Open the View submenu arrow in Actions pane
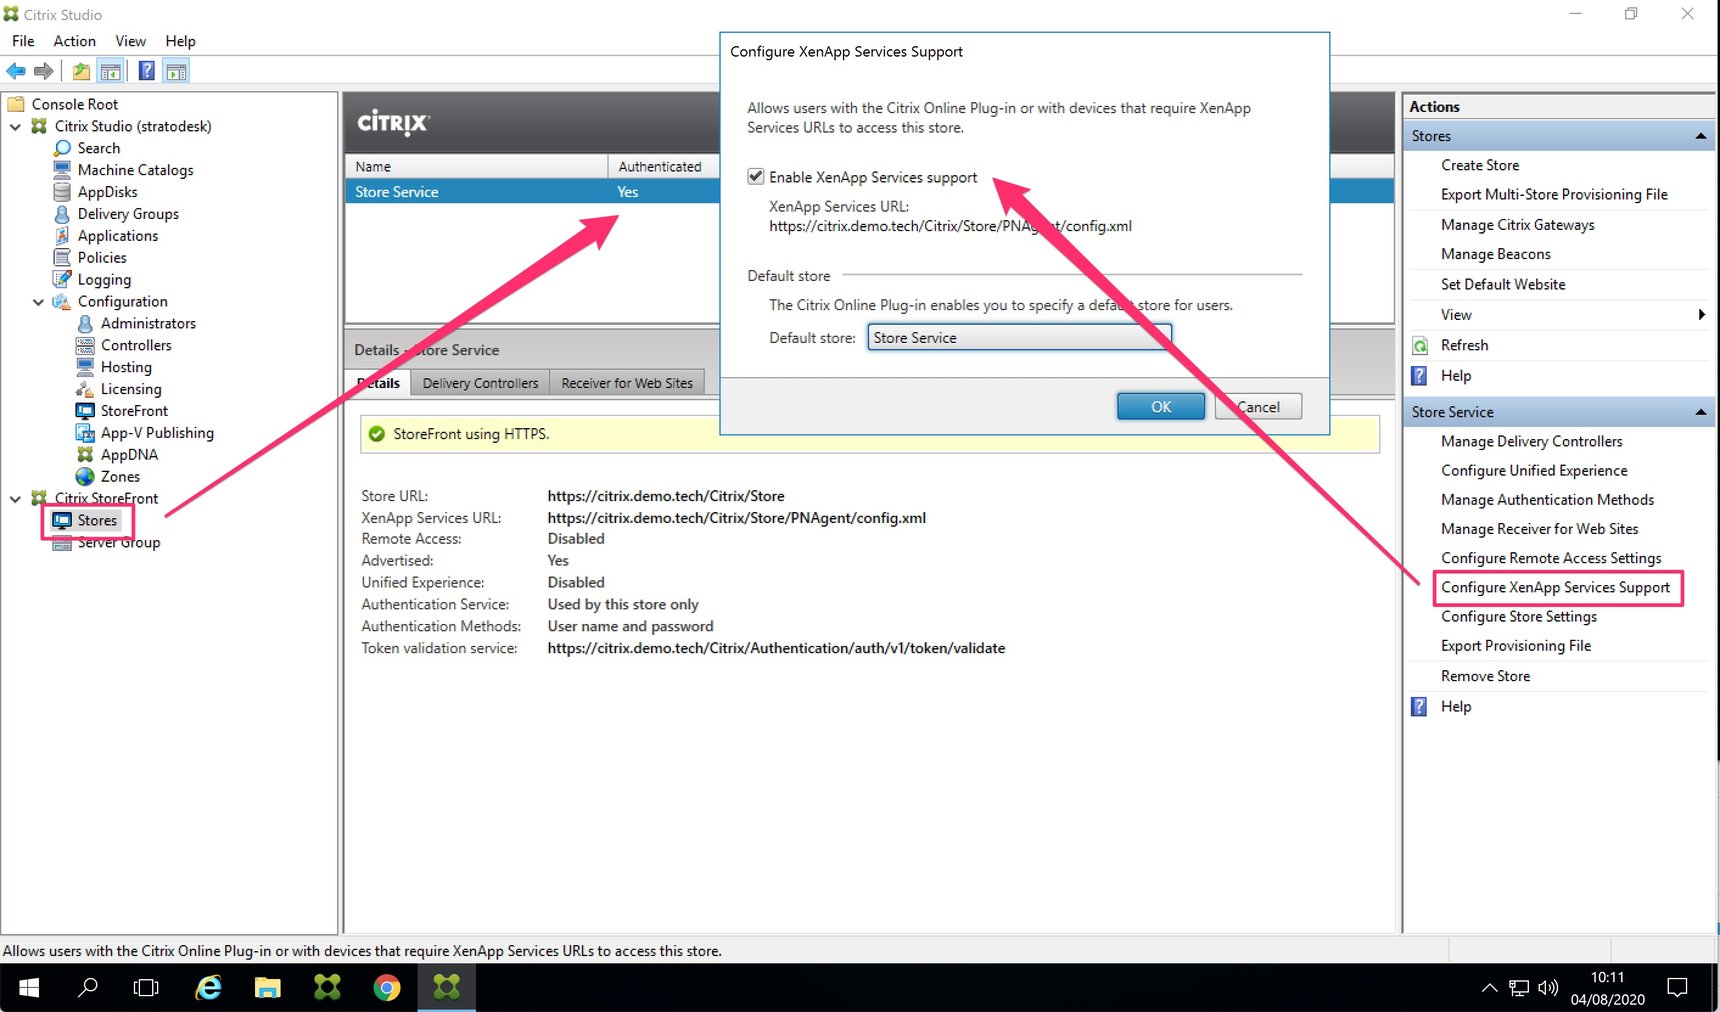This screenshot has height=1012, width=1720. [1702, 314]
